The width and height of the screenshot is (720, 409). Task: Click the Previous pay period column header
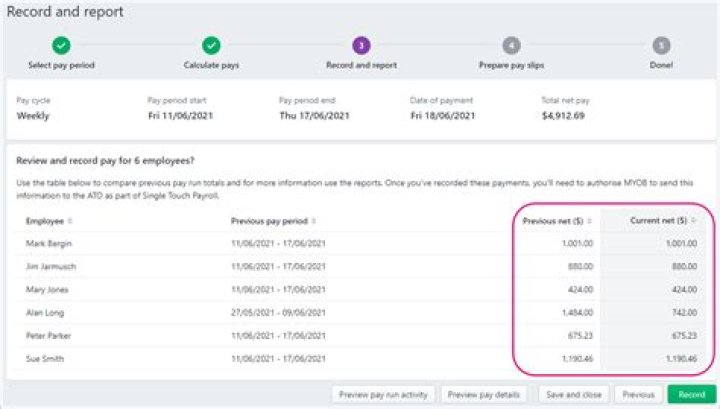point(269,221)
